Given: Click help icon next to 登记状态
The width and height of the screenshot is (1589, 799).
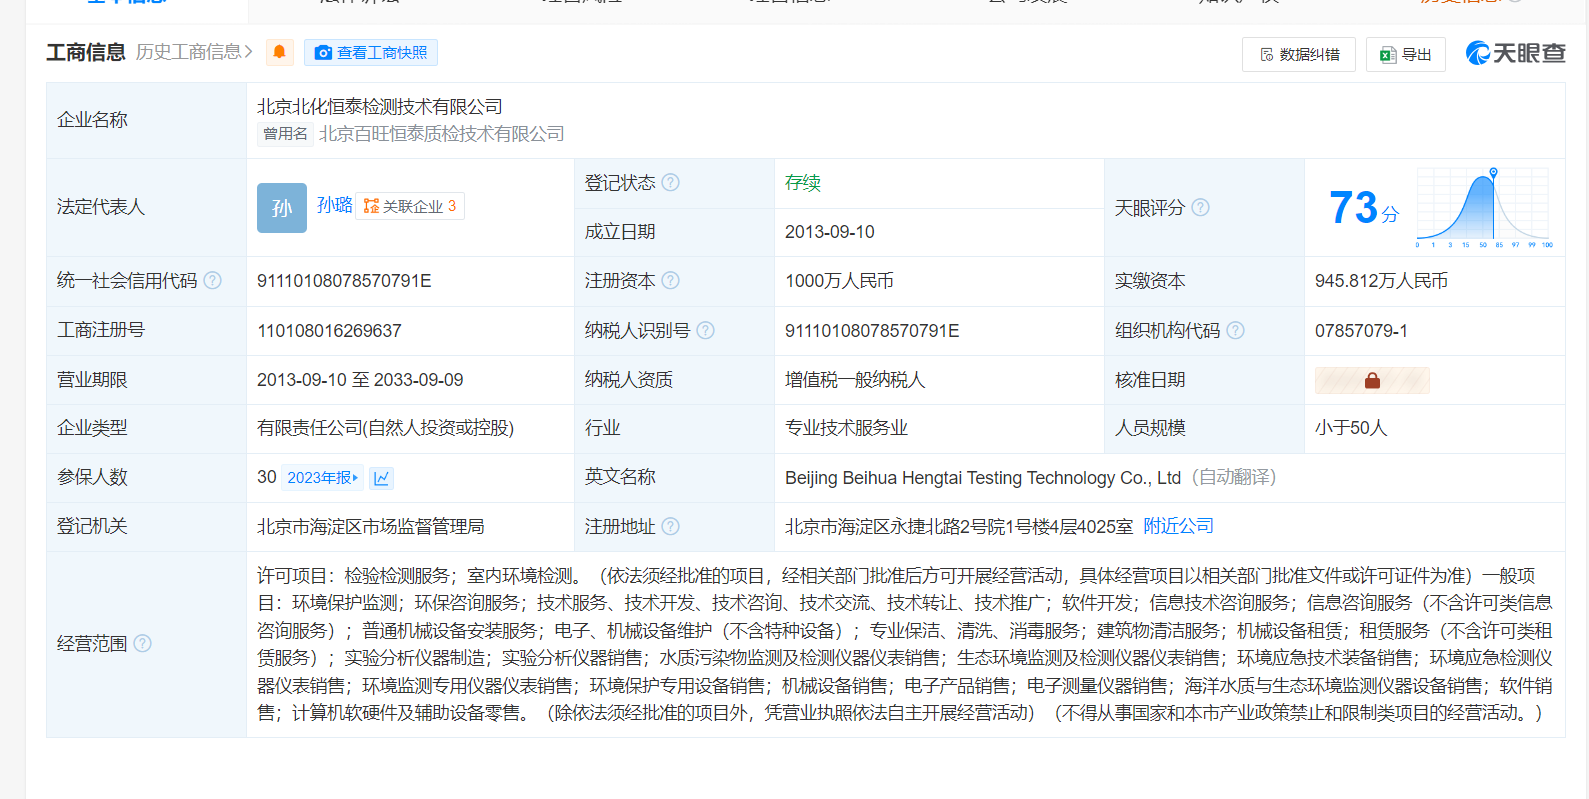Looking at the screenshot, I should point(671,182).
